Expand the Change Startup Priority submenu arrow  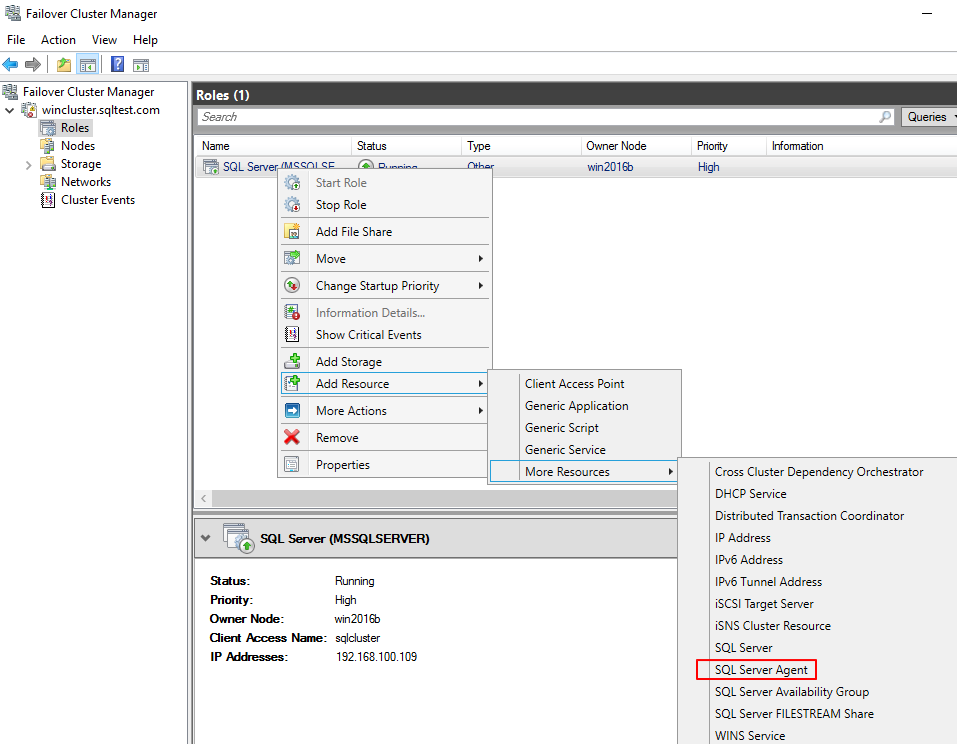click(481, 286)
